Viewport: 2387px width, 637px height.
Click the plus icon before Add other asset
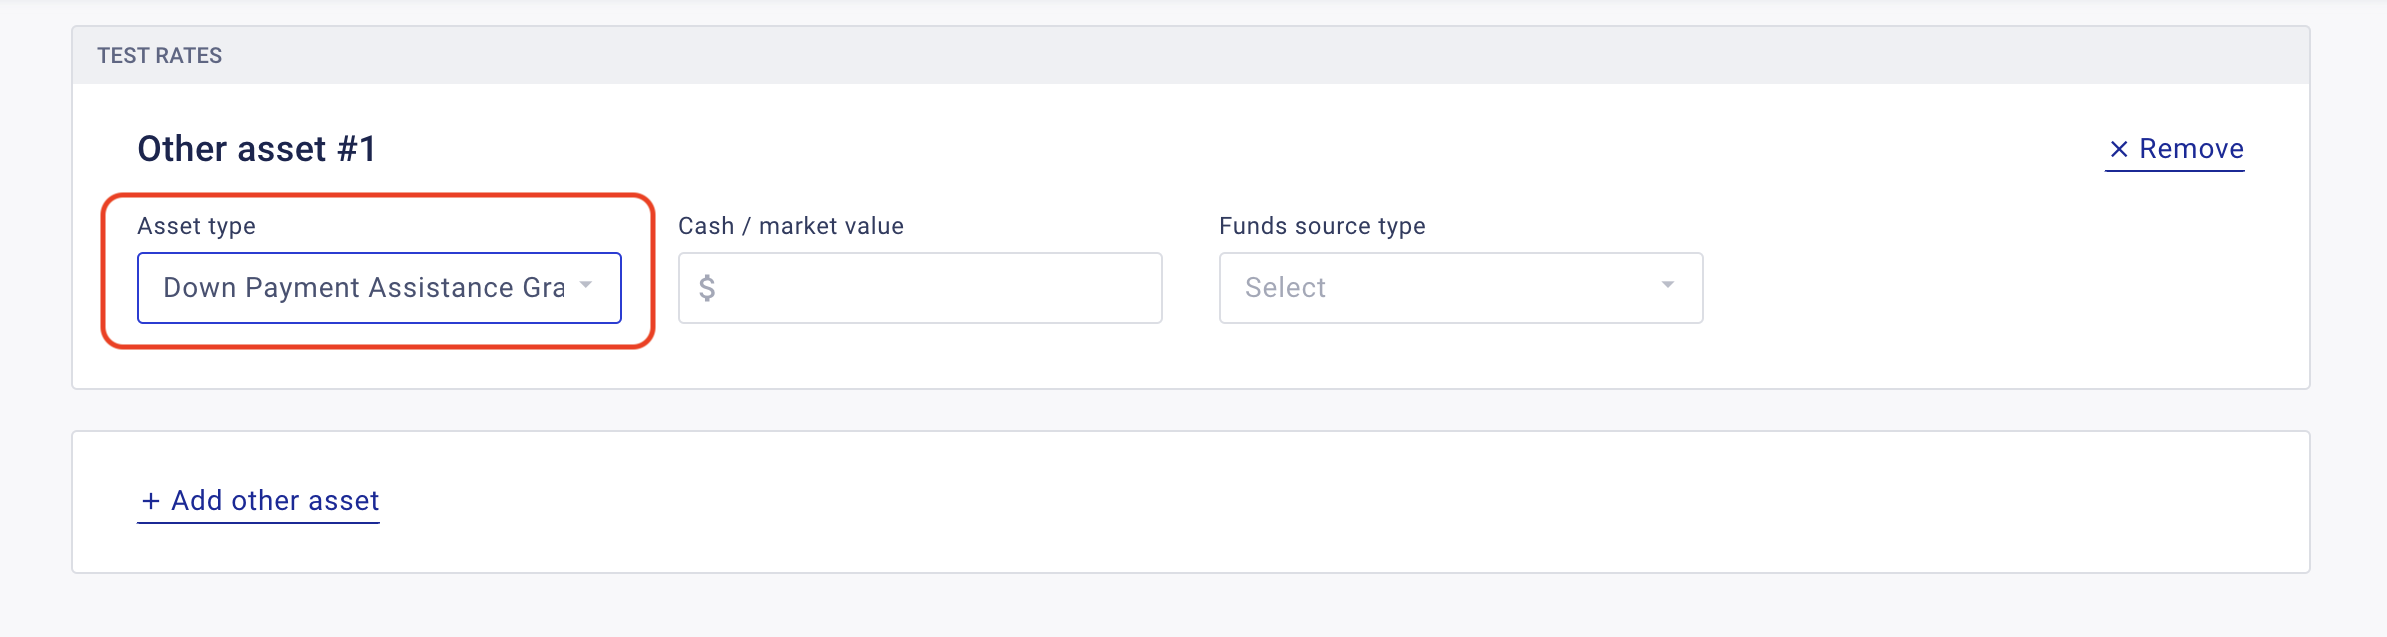(151, 501)
